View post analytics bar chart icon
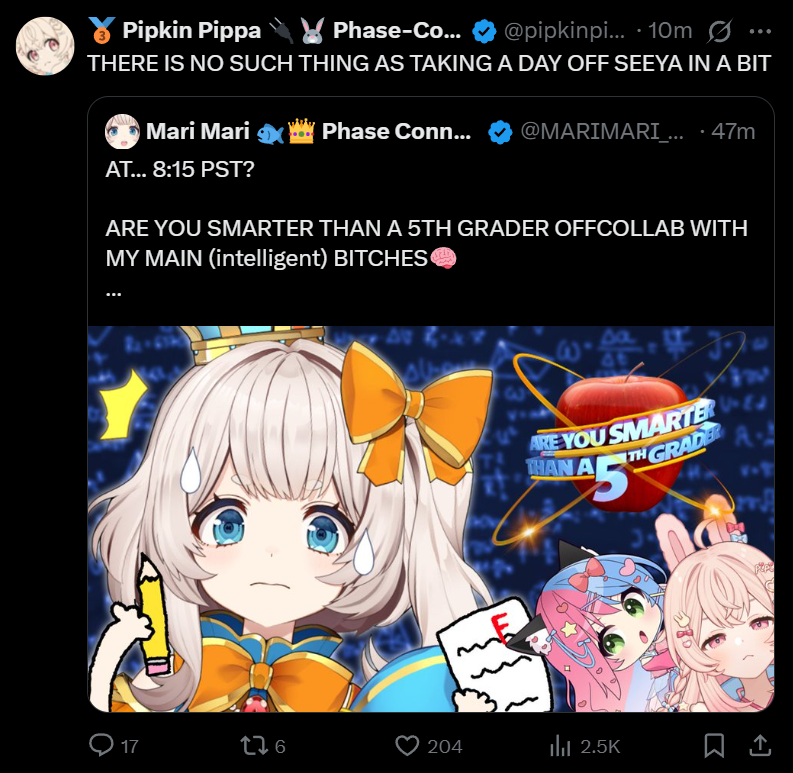Screen dimensions: 793x773 tap(560, 746)
